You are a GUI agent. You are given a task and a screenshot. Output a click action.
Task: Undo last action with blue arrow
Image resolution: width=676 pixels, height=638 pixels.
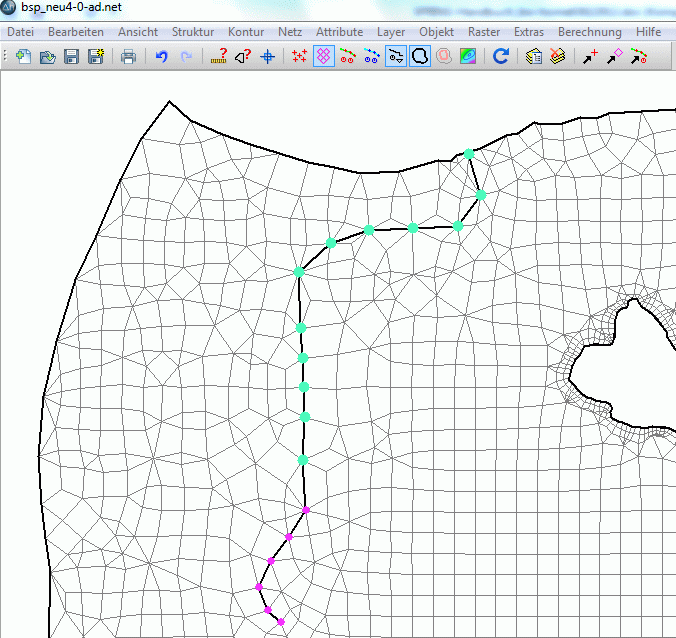click(162, 56)
